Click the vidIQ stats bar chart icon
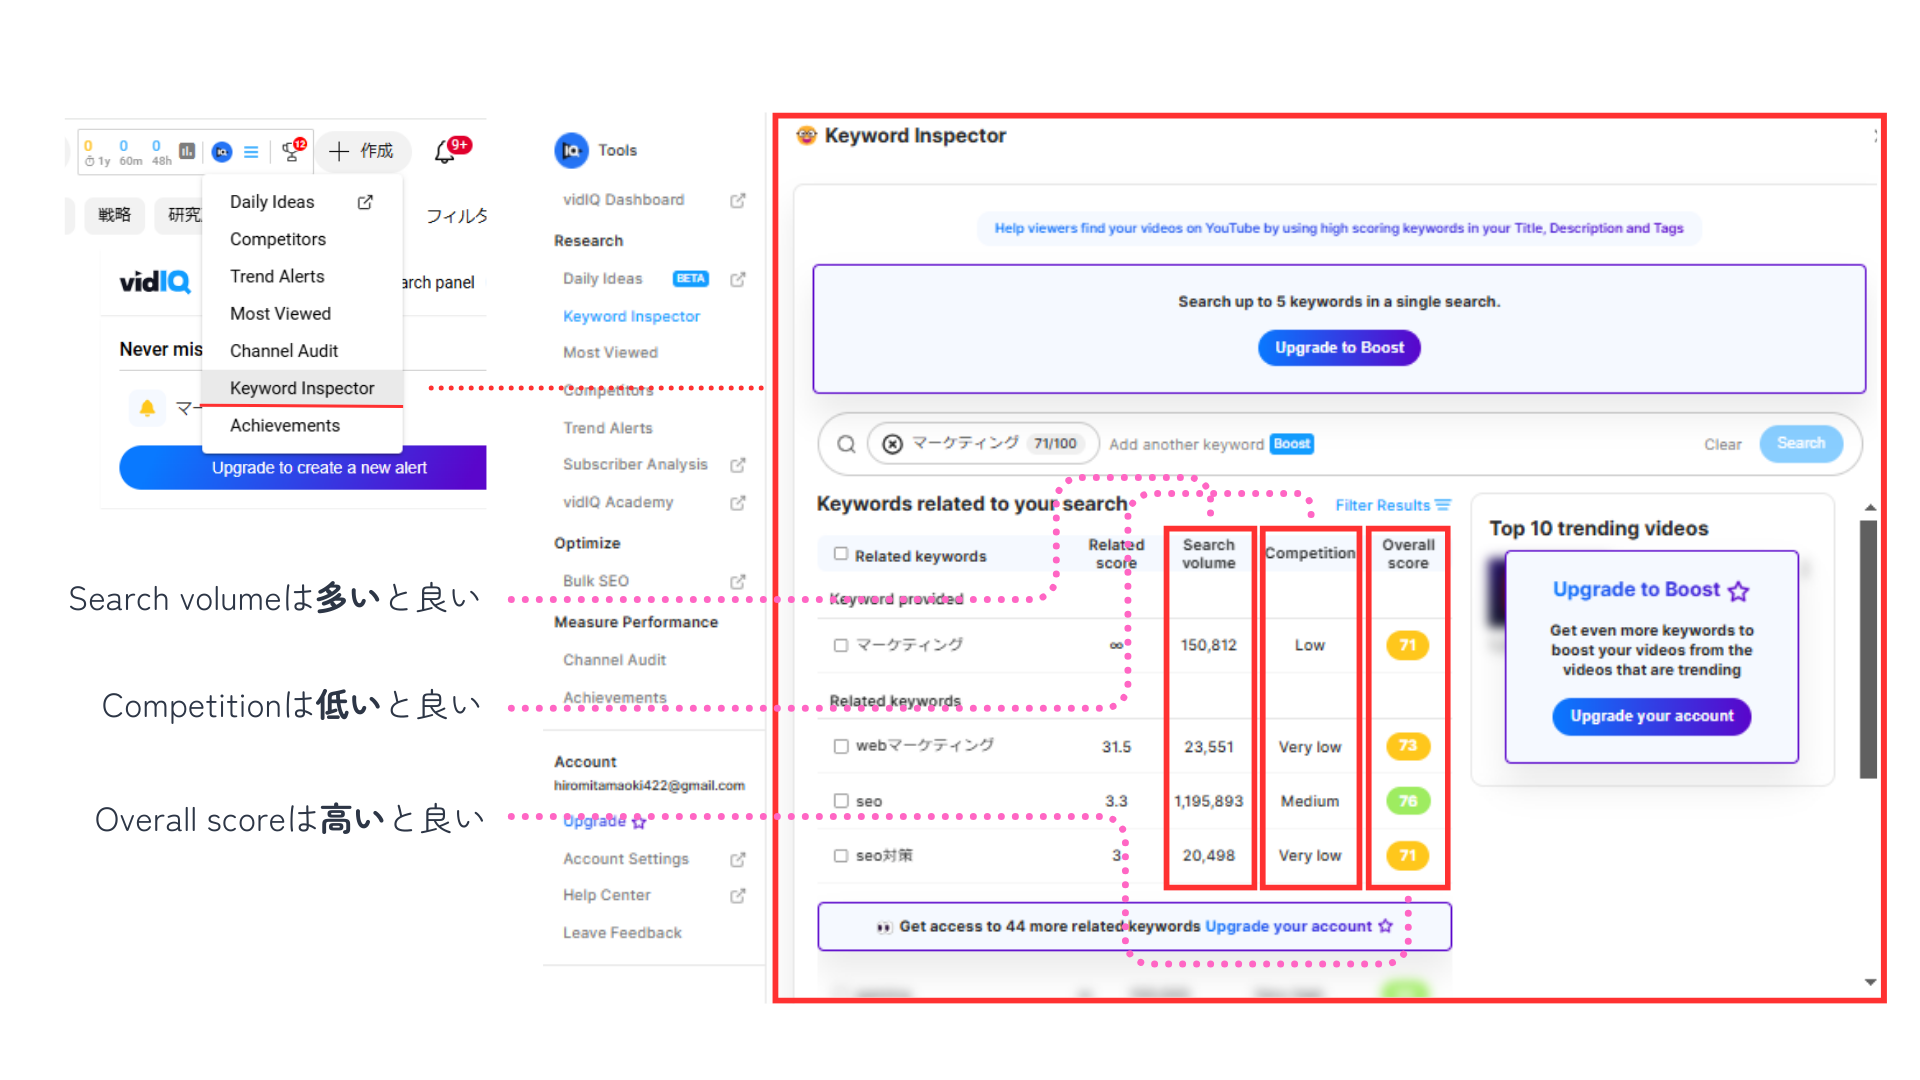1920x1080 pixels. tap(187, 151)
